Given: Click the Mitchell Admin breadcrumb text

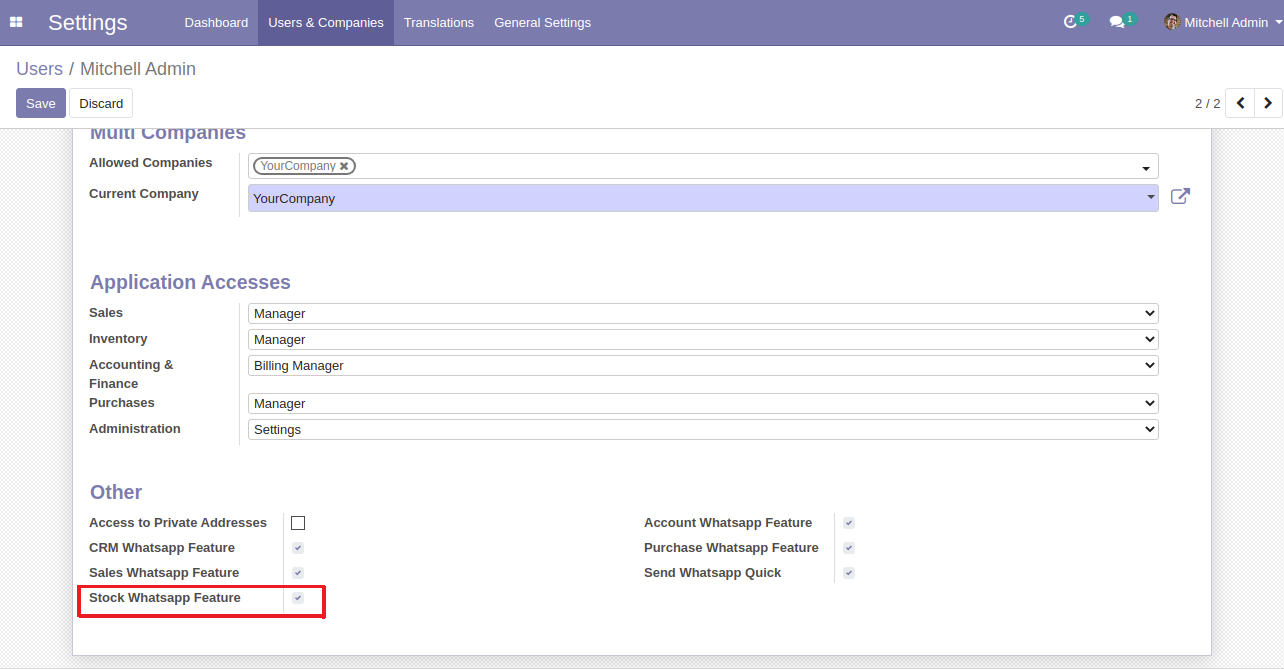Looking at the screenshot, I should 138,69.
